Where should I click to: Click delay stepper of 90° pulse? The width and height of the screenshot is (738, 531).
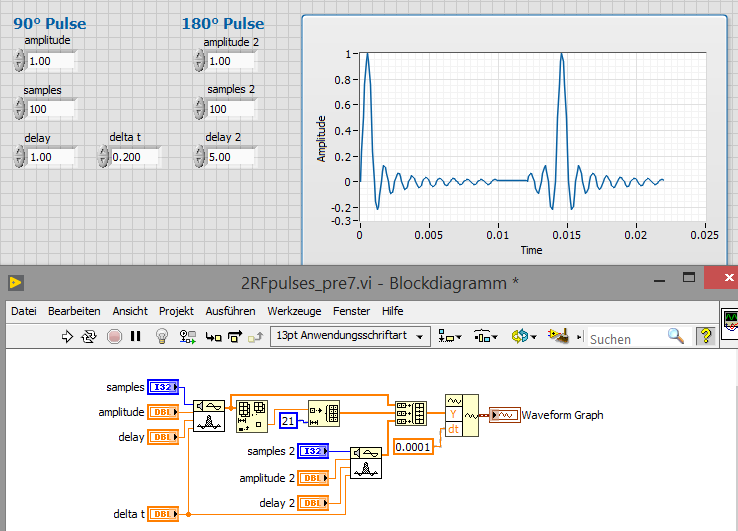19,157
